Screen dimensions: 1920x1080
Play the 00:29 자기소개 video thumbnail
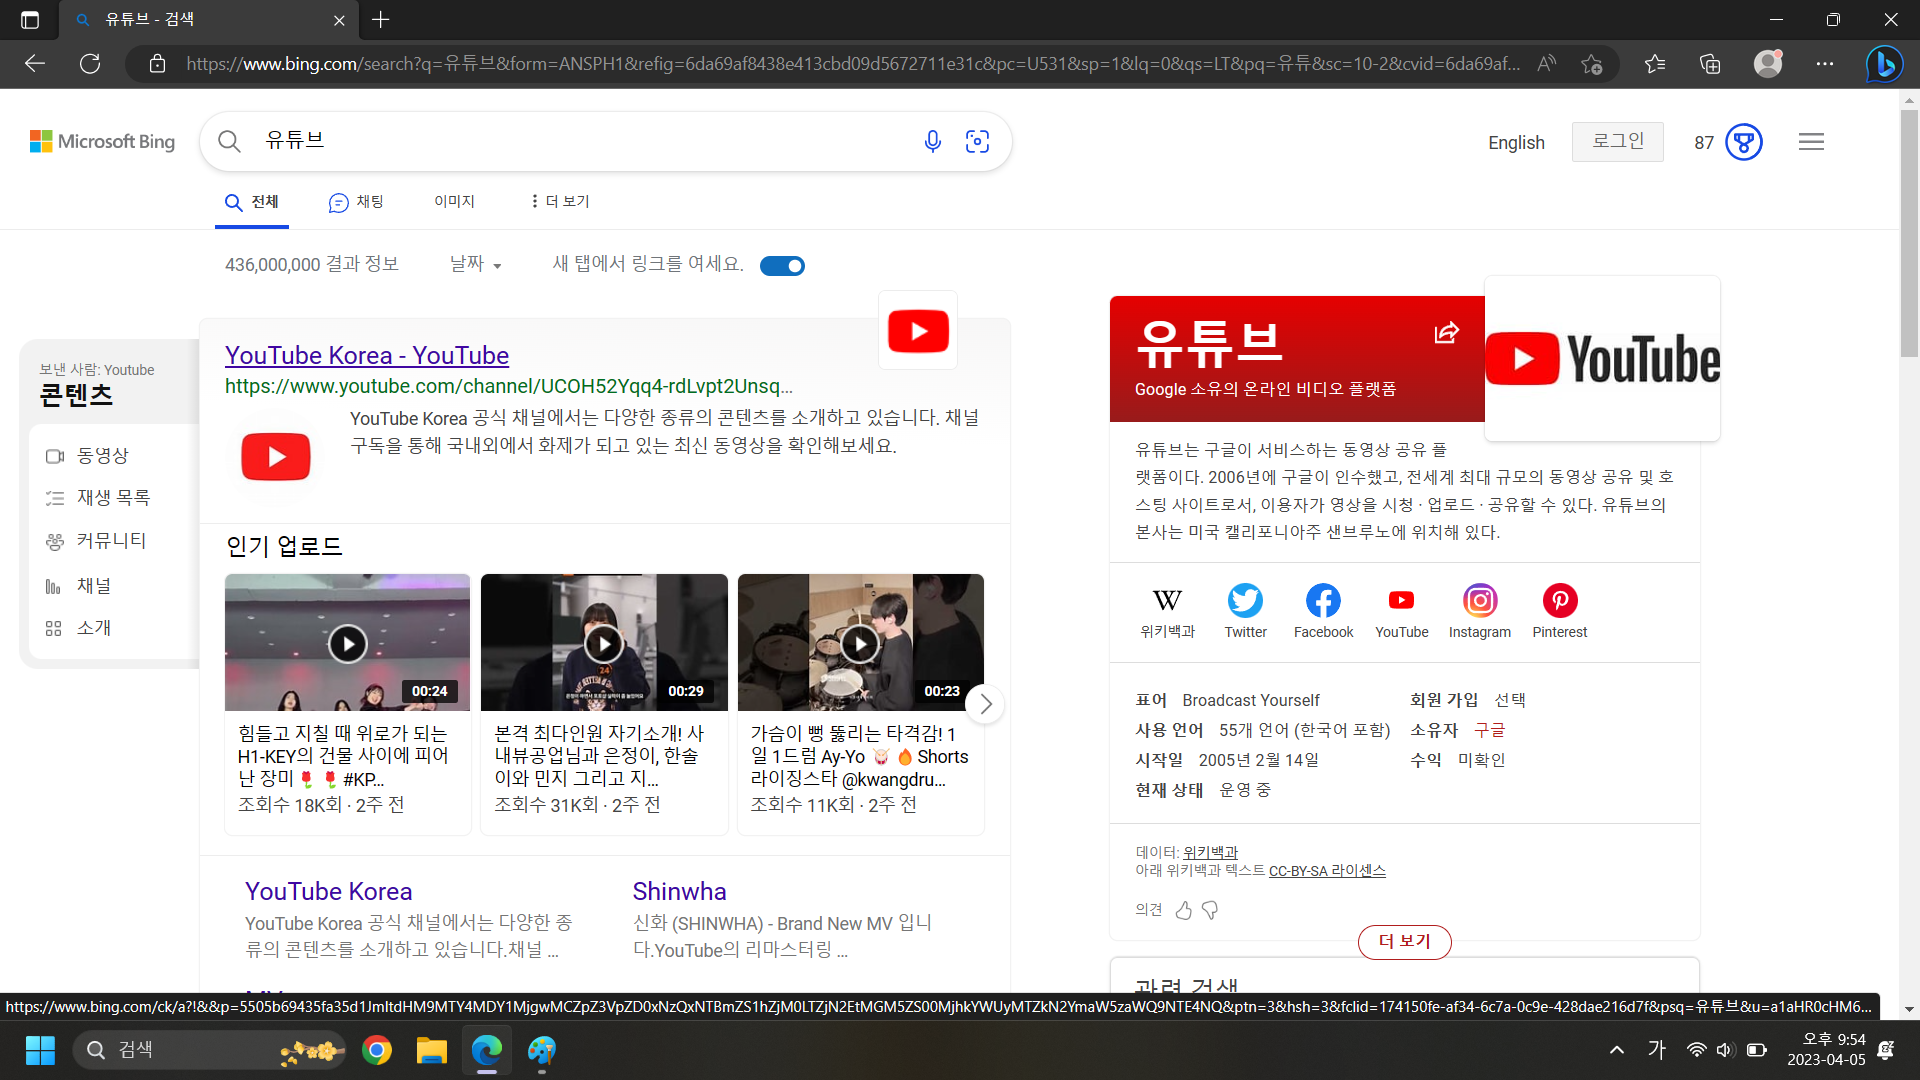(604, 643)
